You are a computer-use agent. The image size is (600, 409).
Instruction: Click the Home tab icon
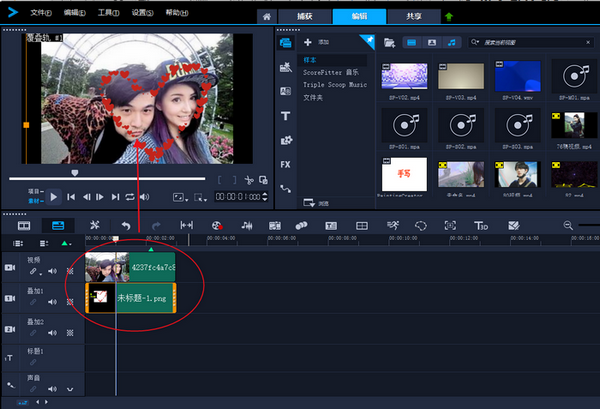click(266, 16)
